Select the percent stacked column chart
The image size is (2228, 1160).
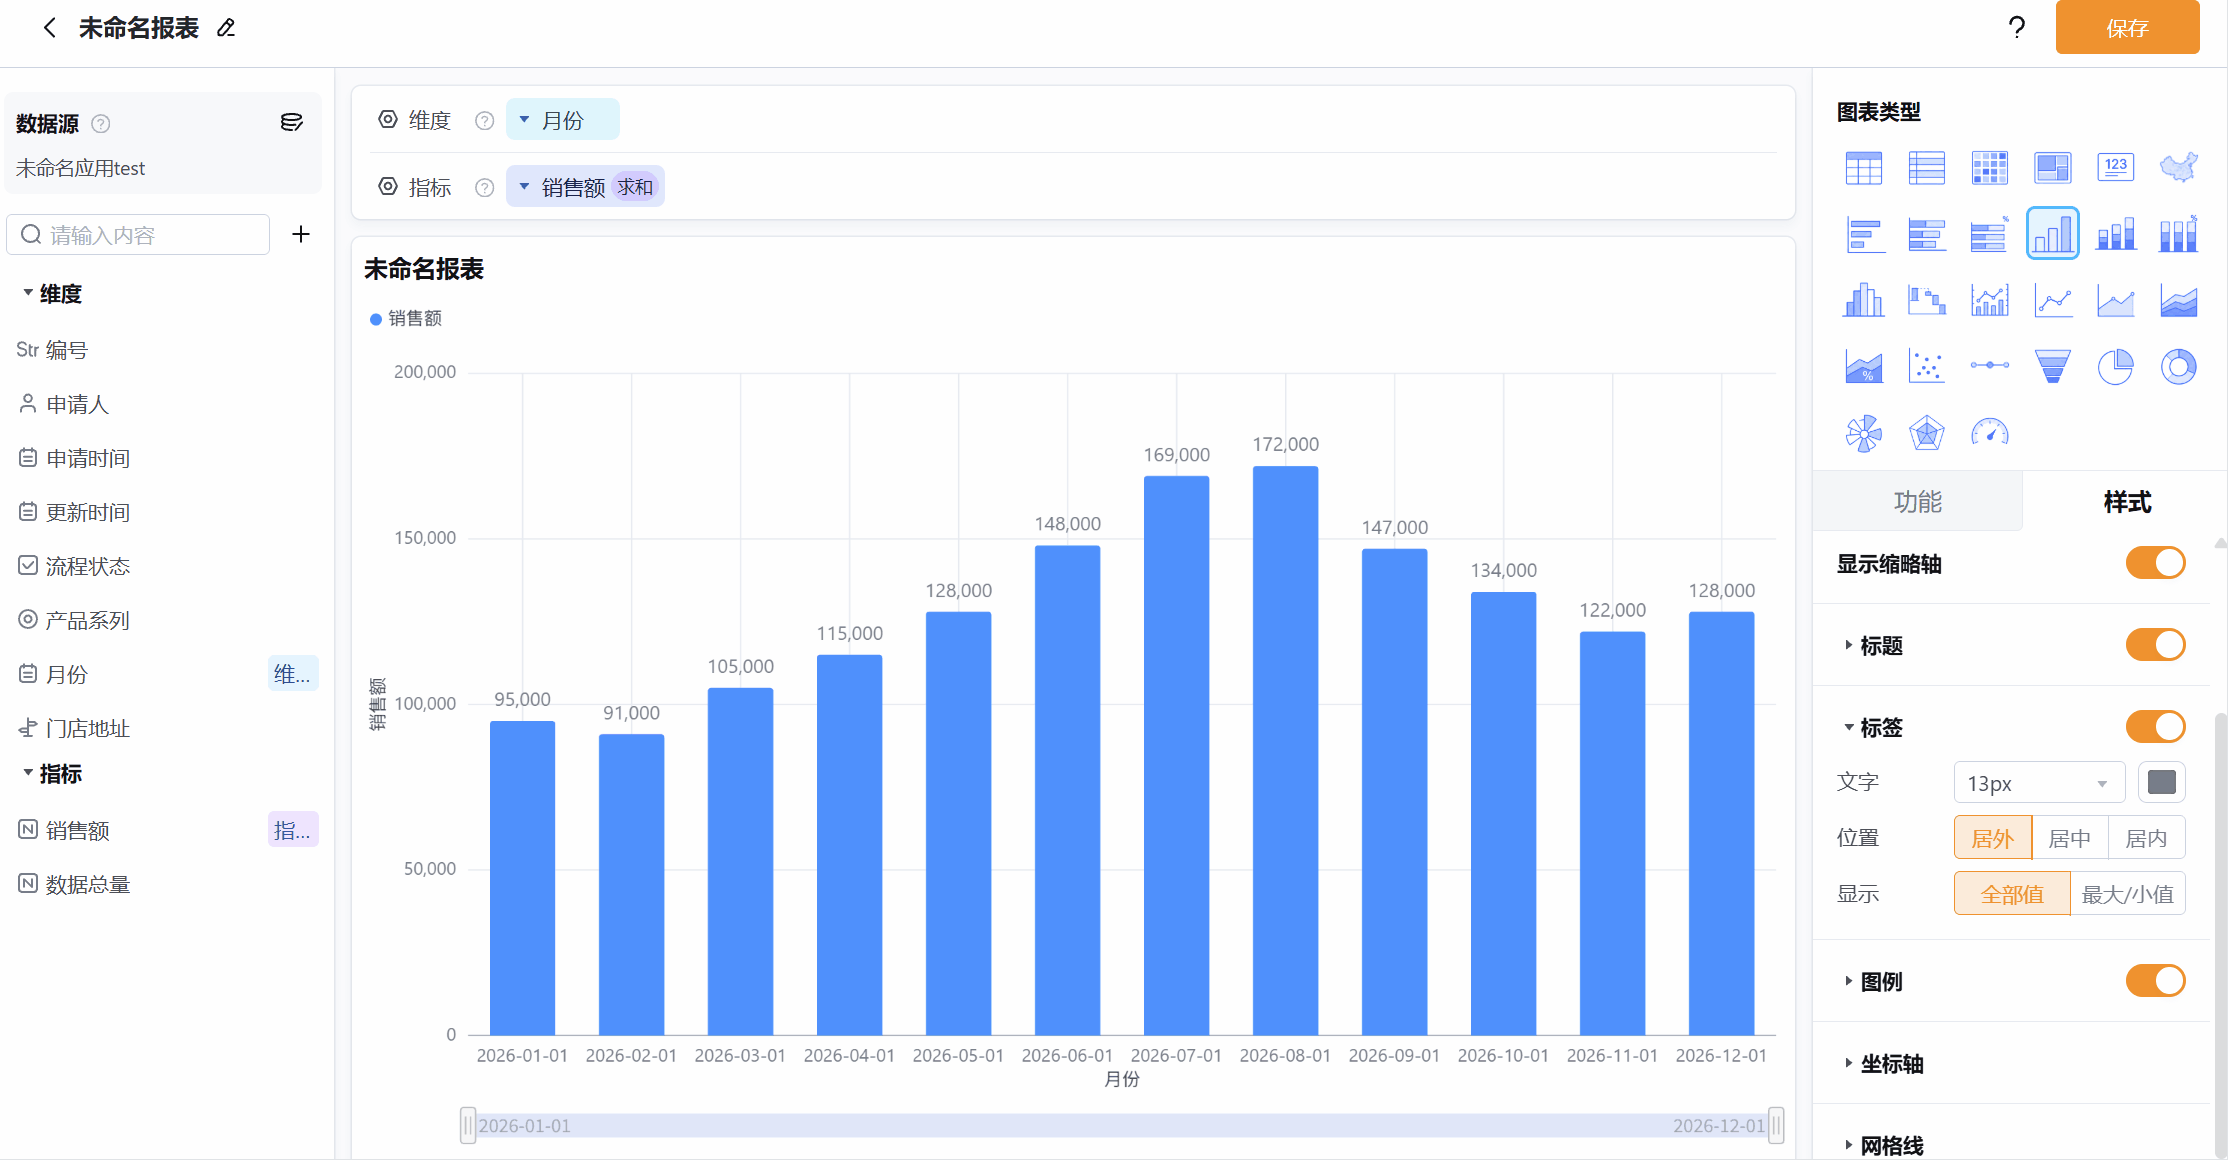tap(2178, 234)
